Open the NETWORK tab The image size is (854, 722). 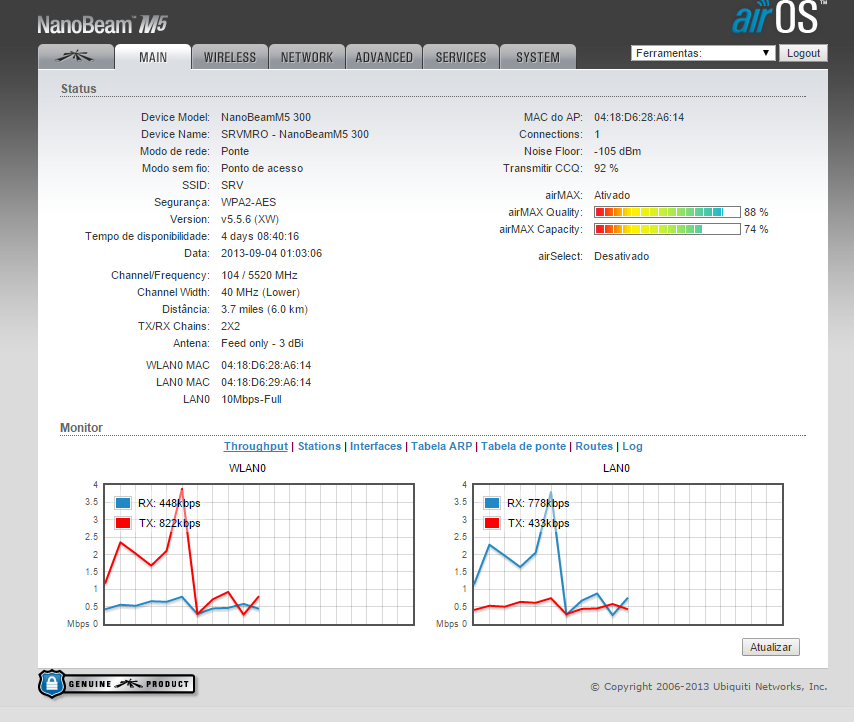click(307, 57)
